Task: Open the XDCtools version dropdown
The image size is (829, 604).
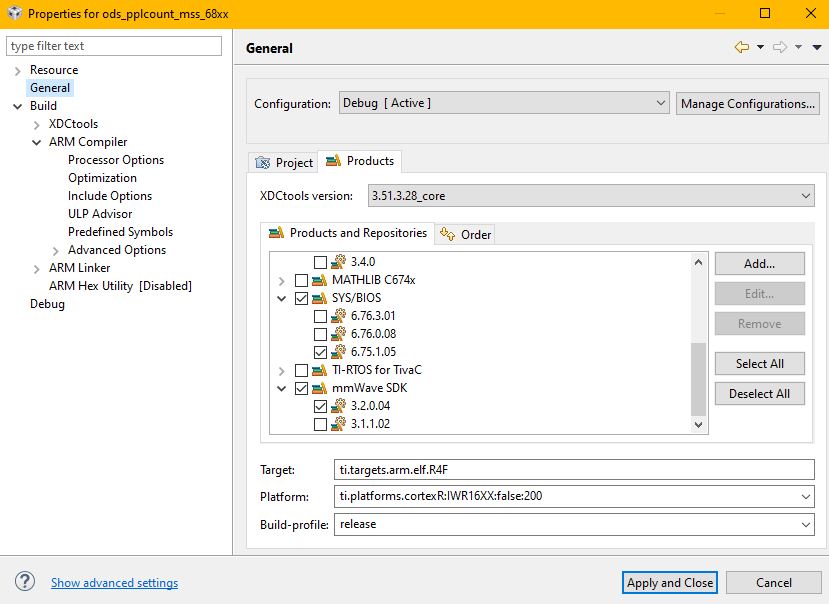Action: [x=591, y=196]
